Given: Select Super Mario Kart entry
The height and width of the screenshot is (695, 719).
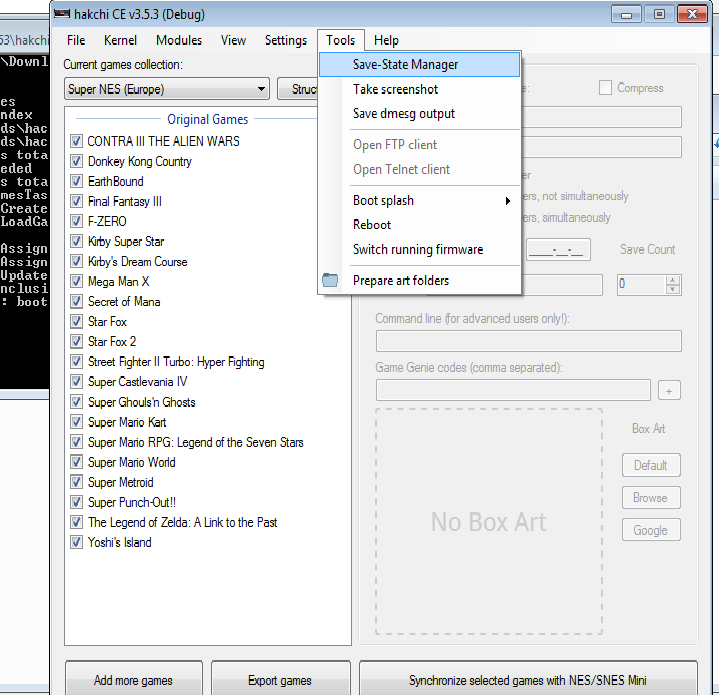Looking at the screenshot, I should [127, 422].
